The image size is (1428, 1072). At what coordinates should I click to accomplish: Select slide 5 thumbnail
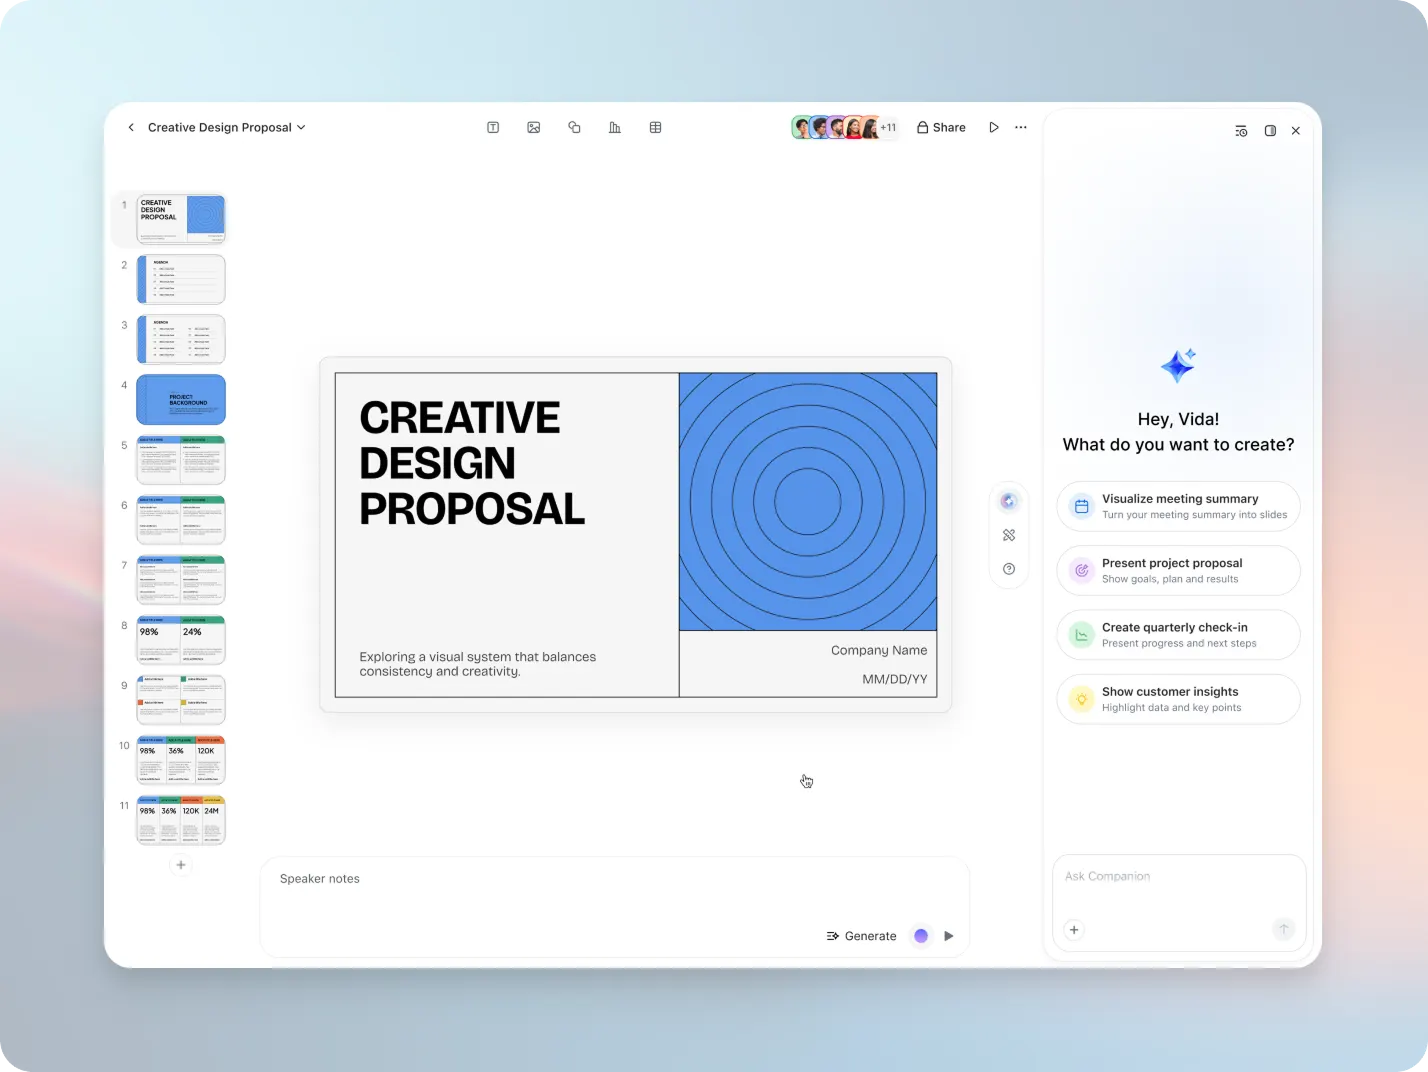pos(181,459)
